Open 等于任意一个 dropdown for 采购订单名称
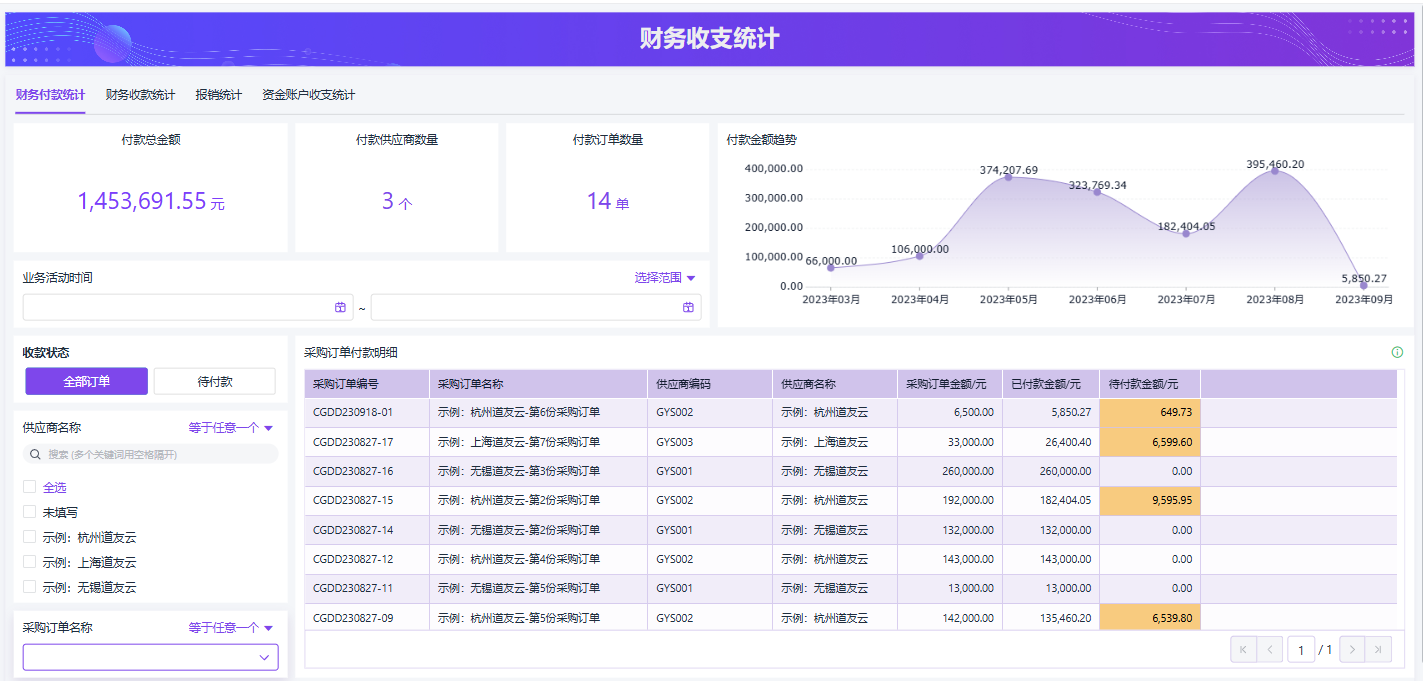1423x681 pixels. point(231,627)
